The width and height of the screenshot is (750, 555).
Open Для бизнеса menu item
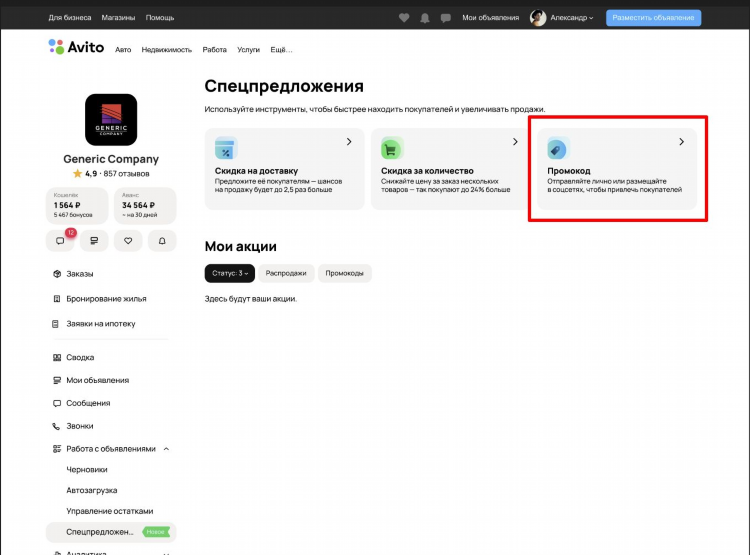70,18
